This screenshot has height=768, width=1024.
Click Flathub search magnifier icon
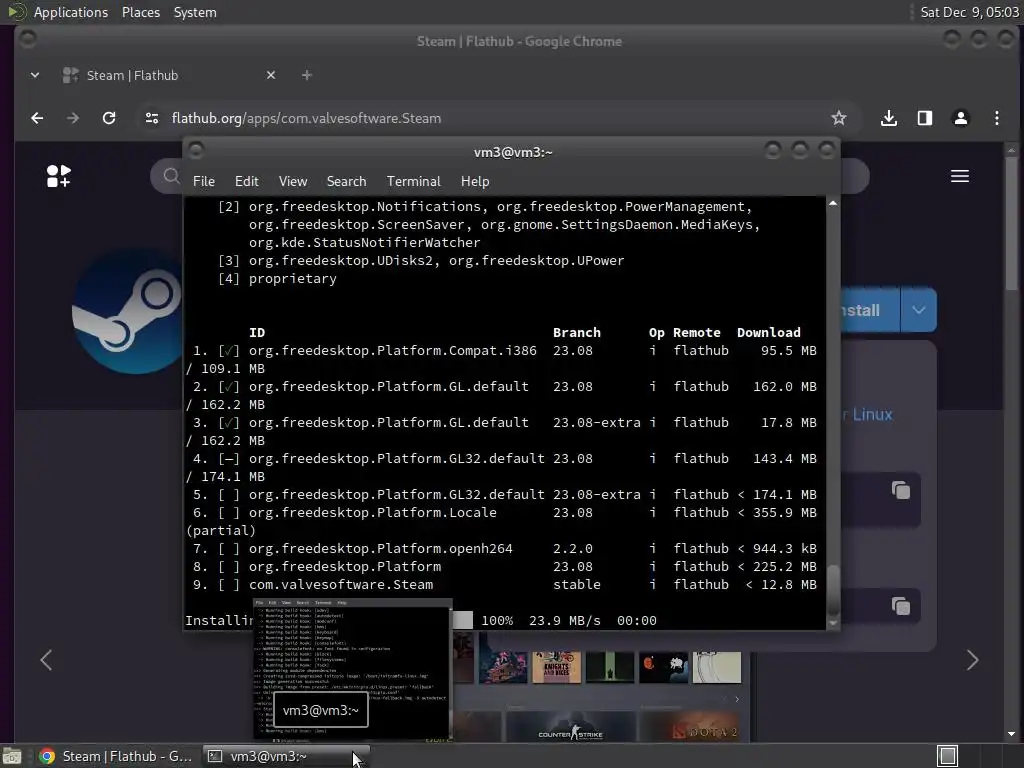[x=171, y=176]
